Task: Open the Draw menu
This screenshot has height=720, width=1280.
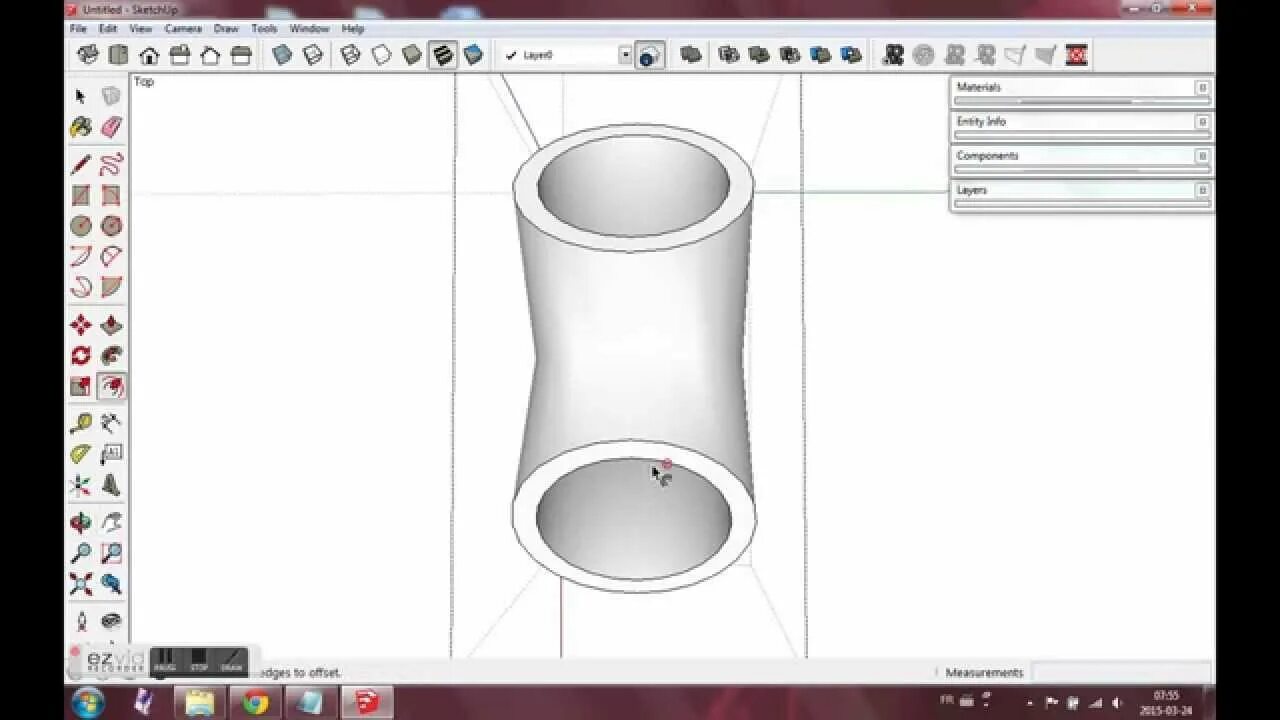Action: 226,29
